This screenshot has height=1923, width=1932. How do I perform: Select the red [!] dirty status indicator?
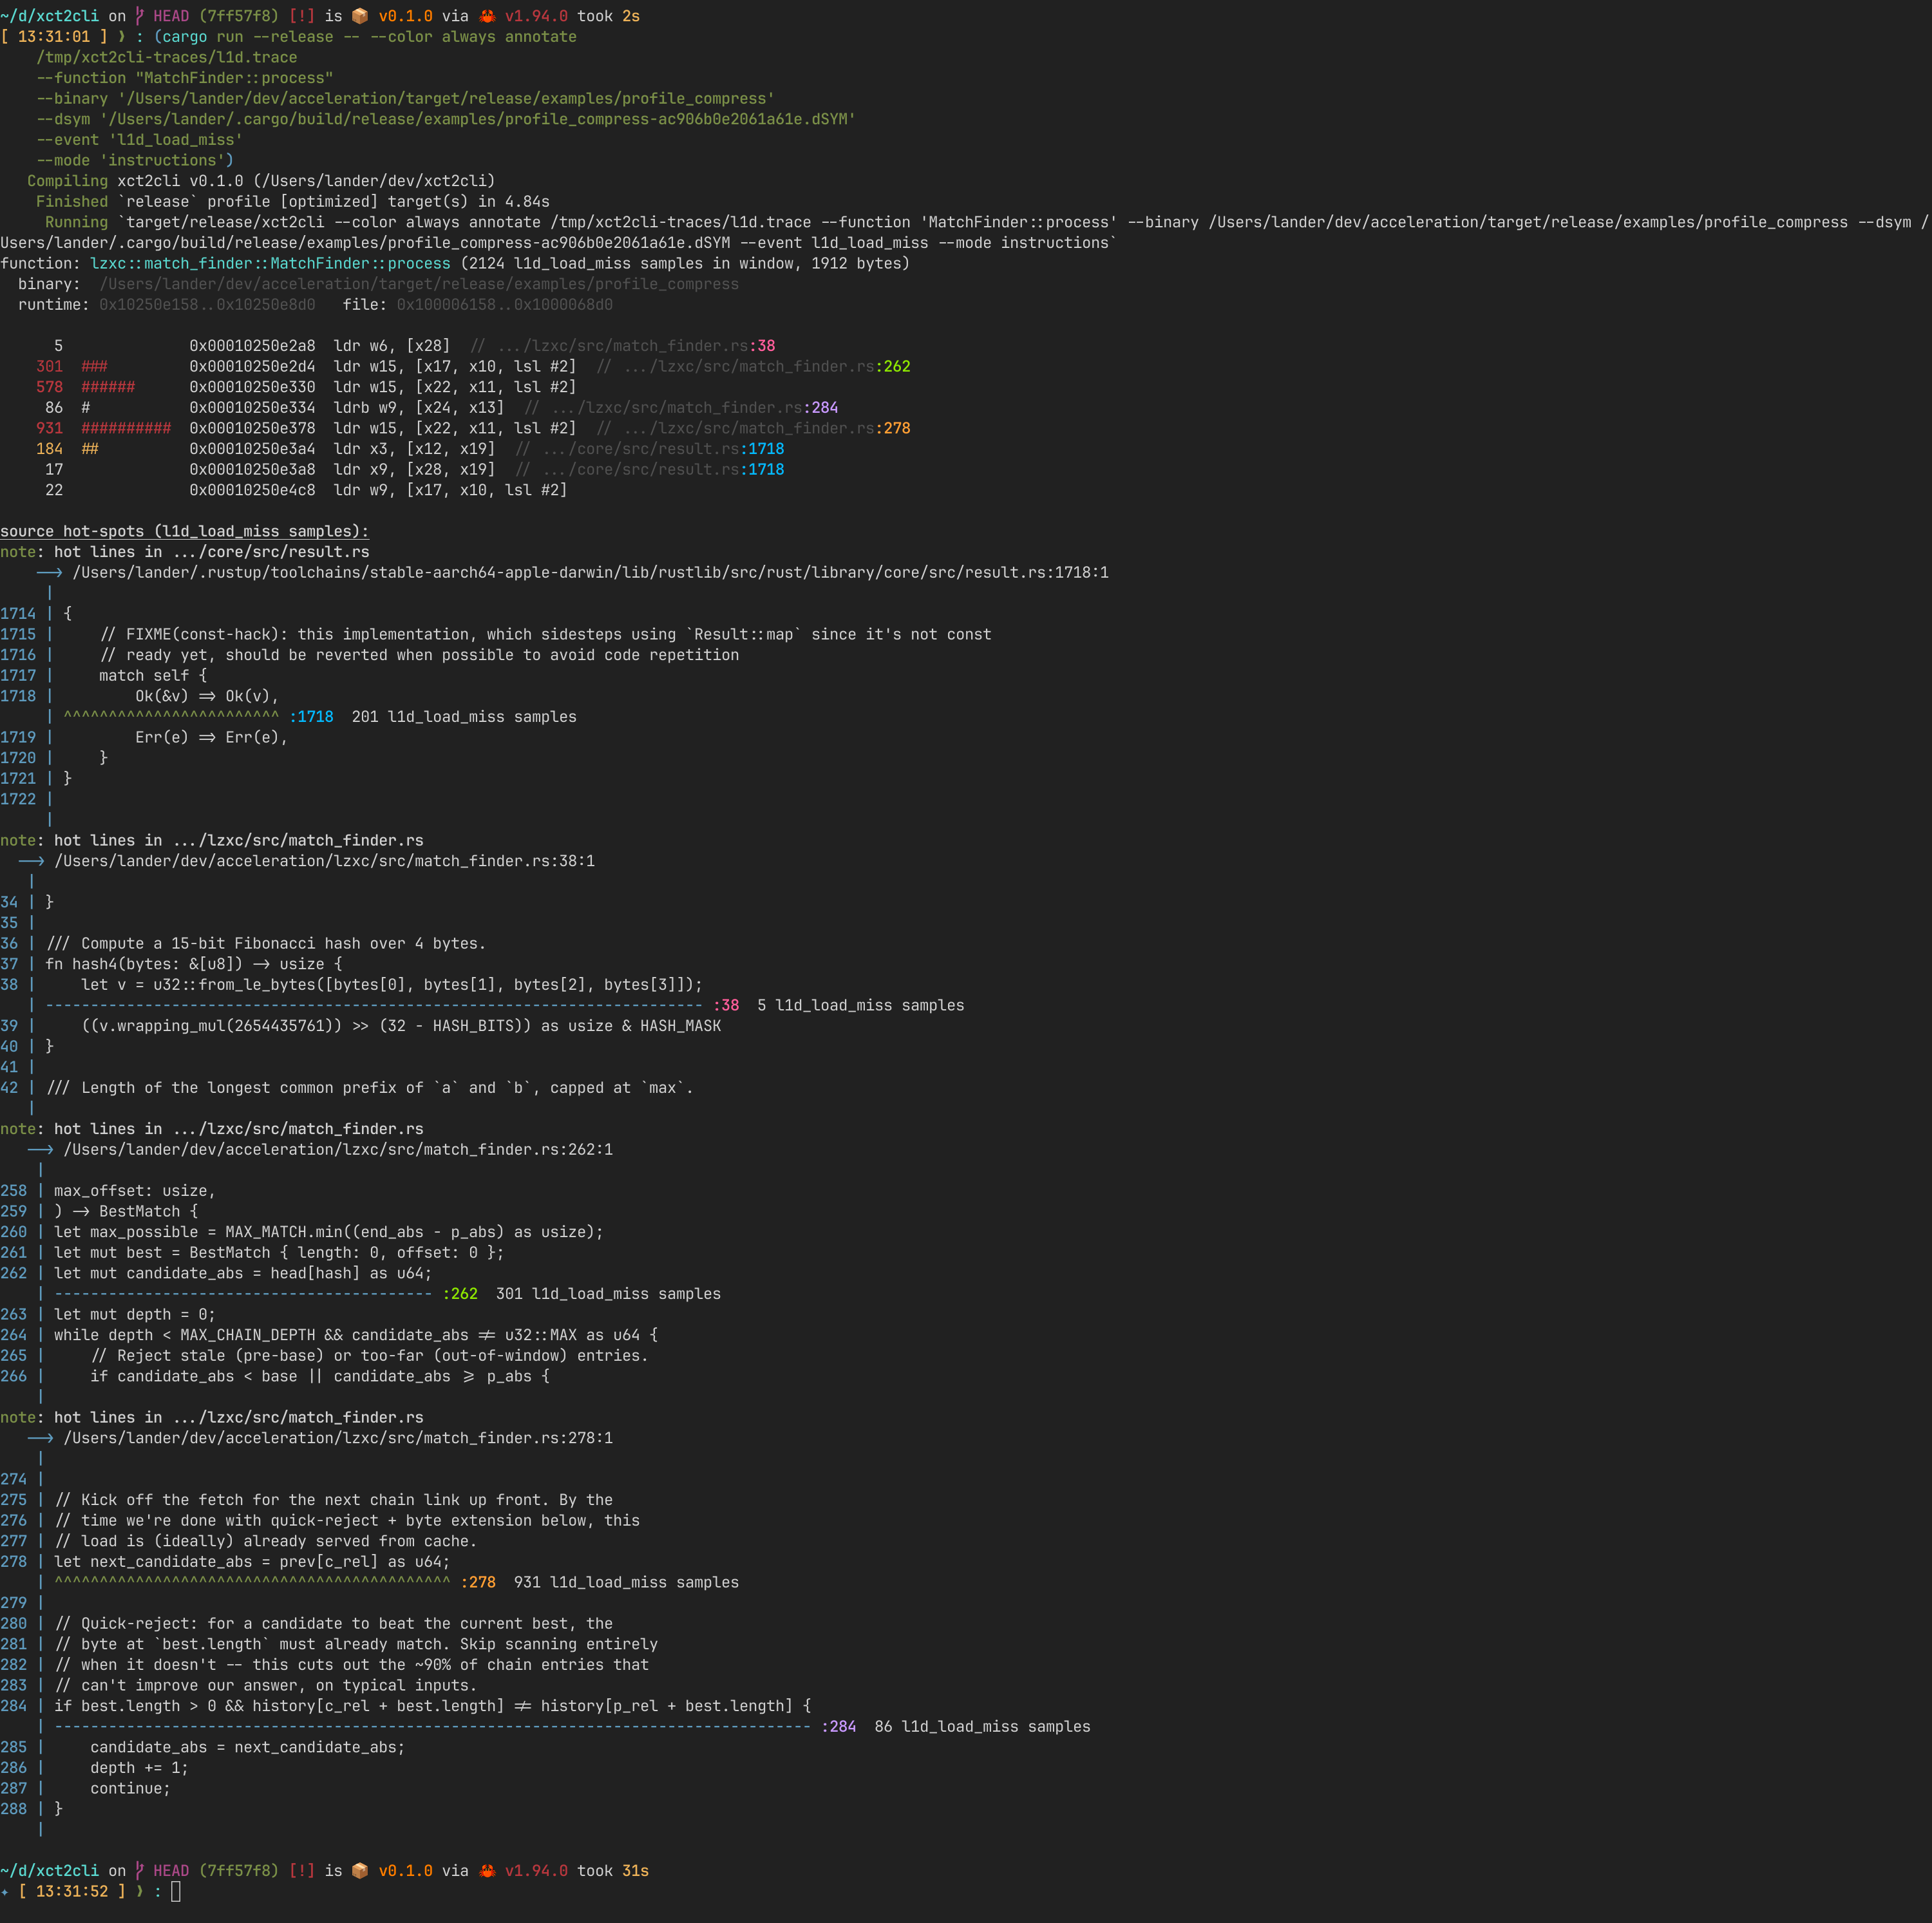coord(302,16)
